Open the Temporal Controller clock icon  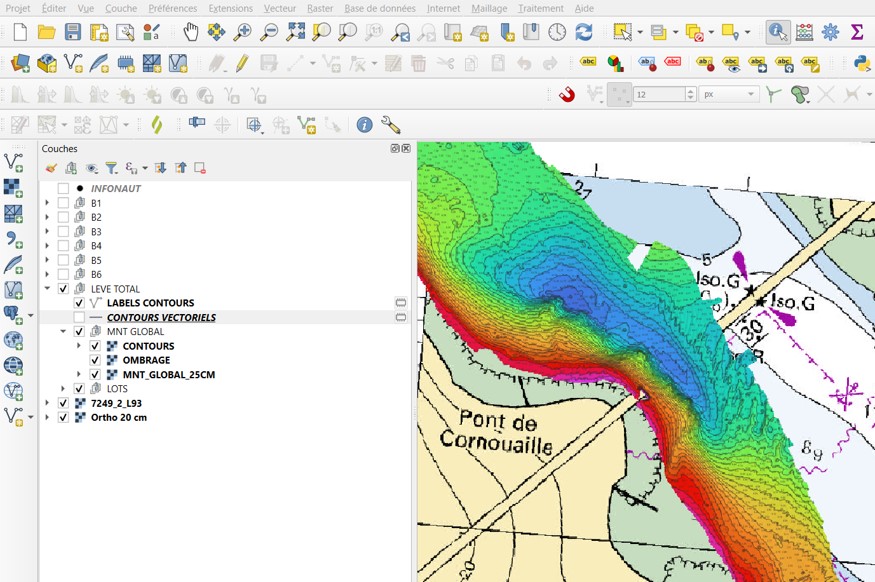pos(556,31)
